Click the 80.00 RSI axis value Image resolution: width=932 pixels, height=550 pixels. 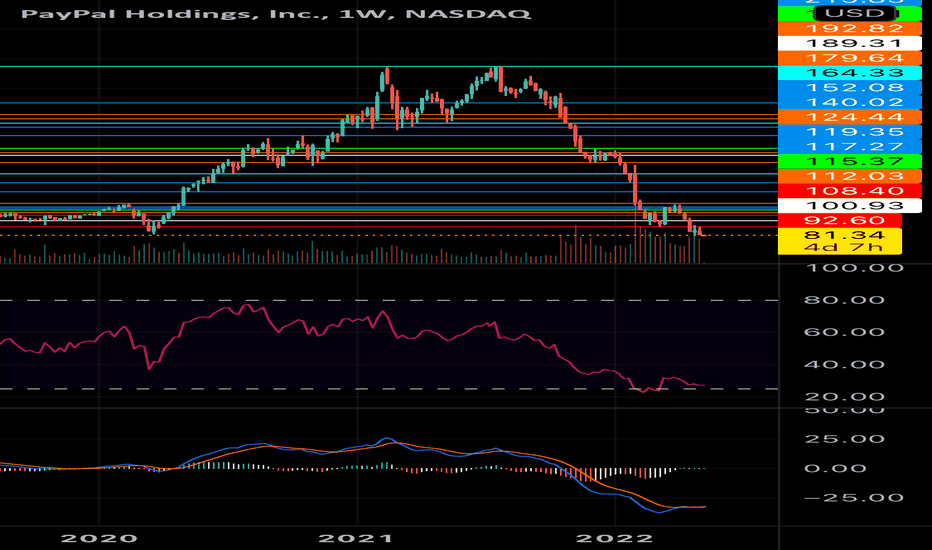pyautogui.click(x=844, y=300)
